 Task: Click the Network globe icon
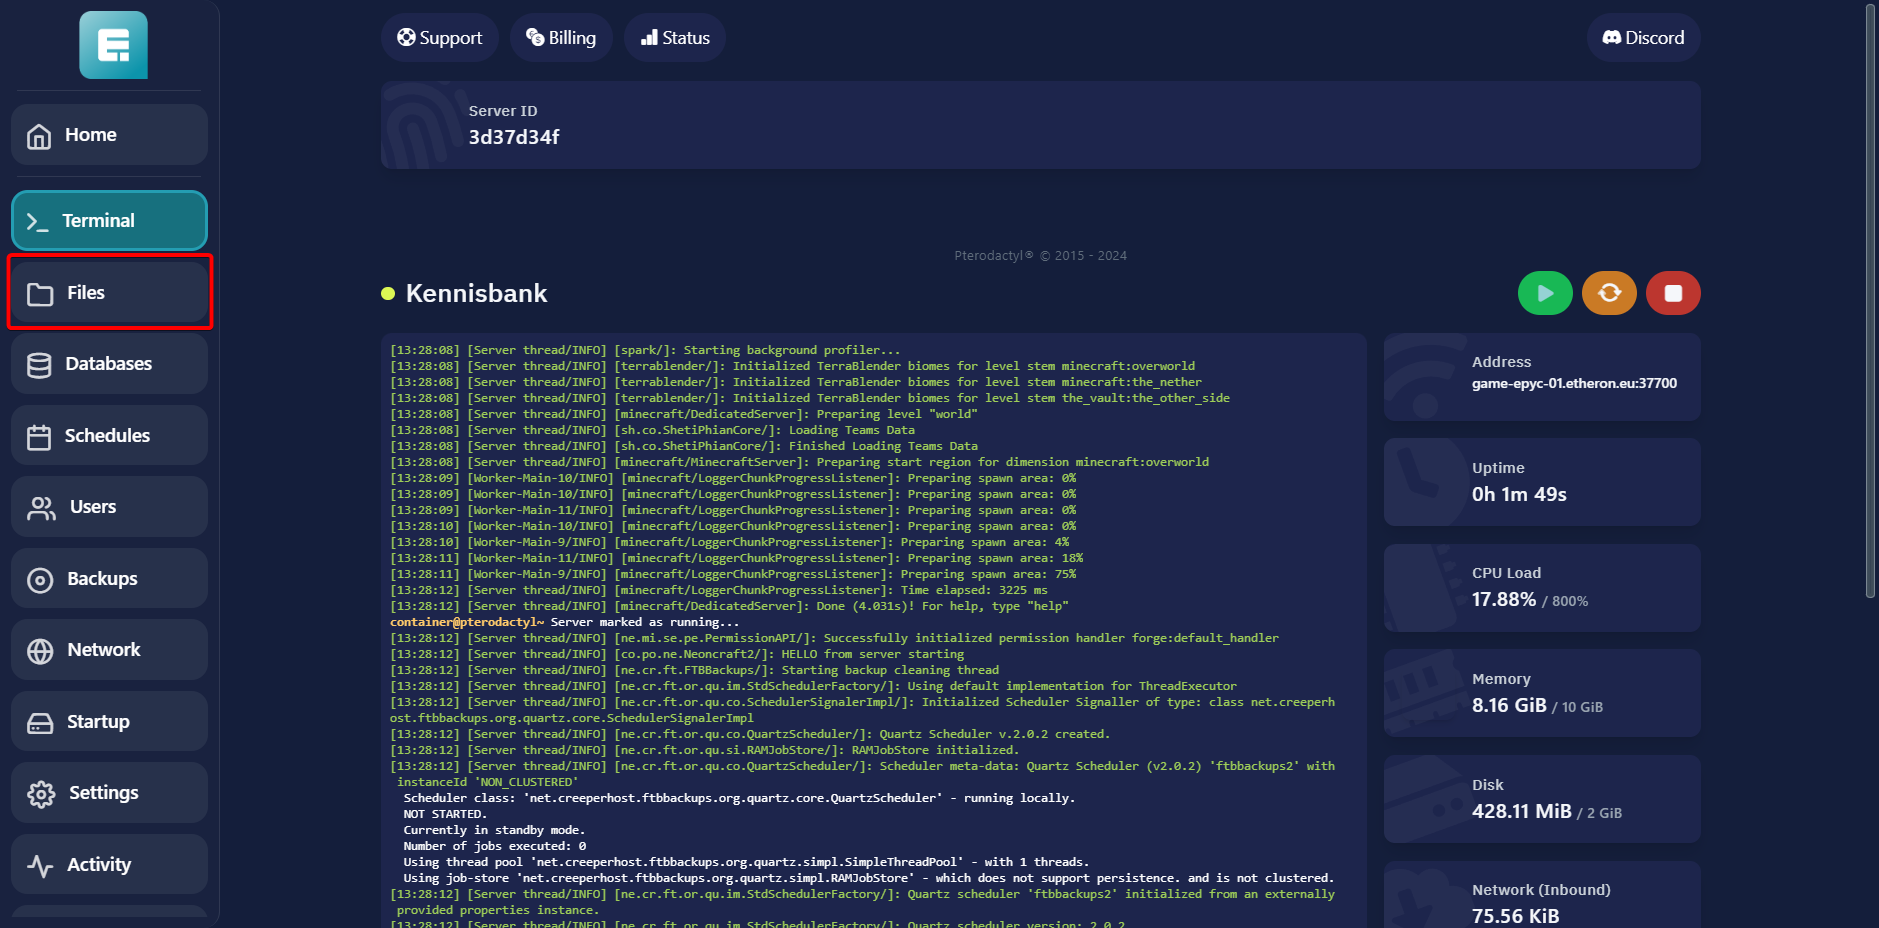point(40,651)
